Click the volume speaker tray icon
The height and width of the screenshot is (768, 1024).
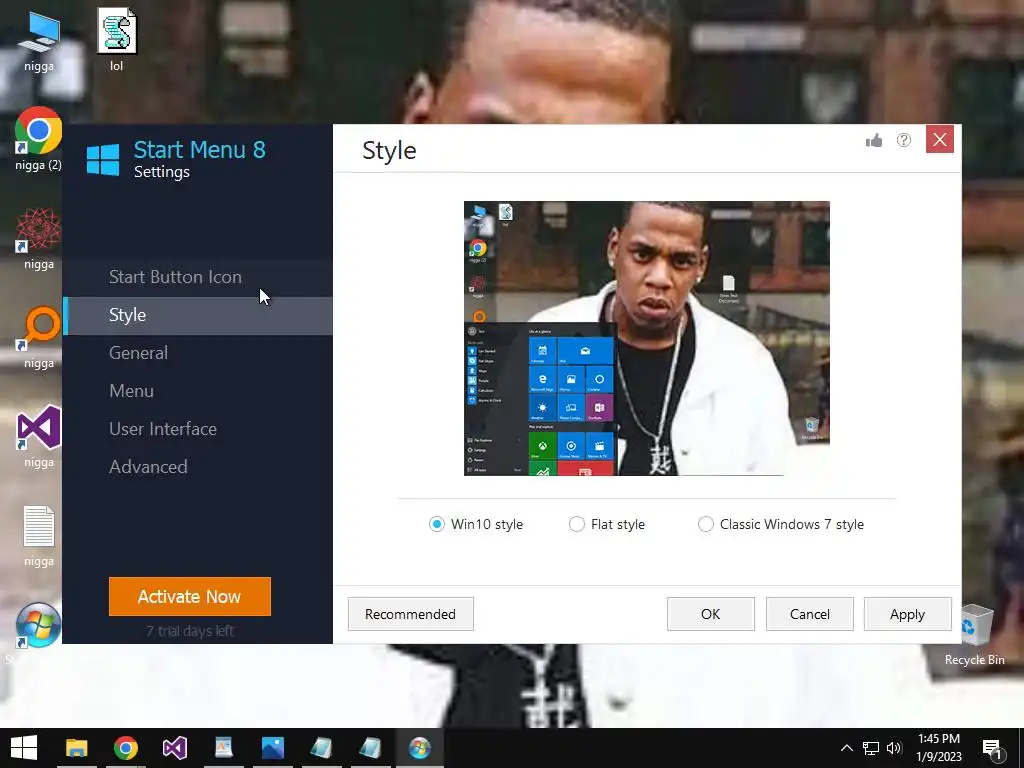(894, 748)
